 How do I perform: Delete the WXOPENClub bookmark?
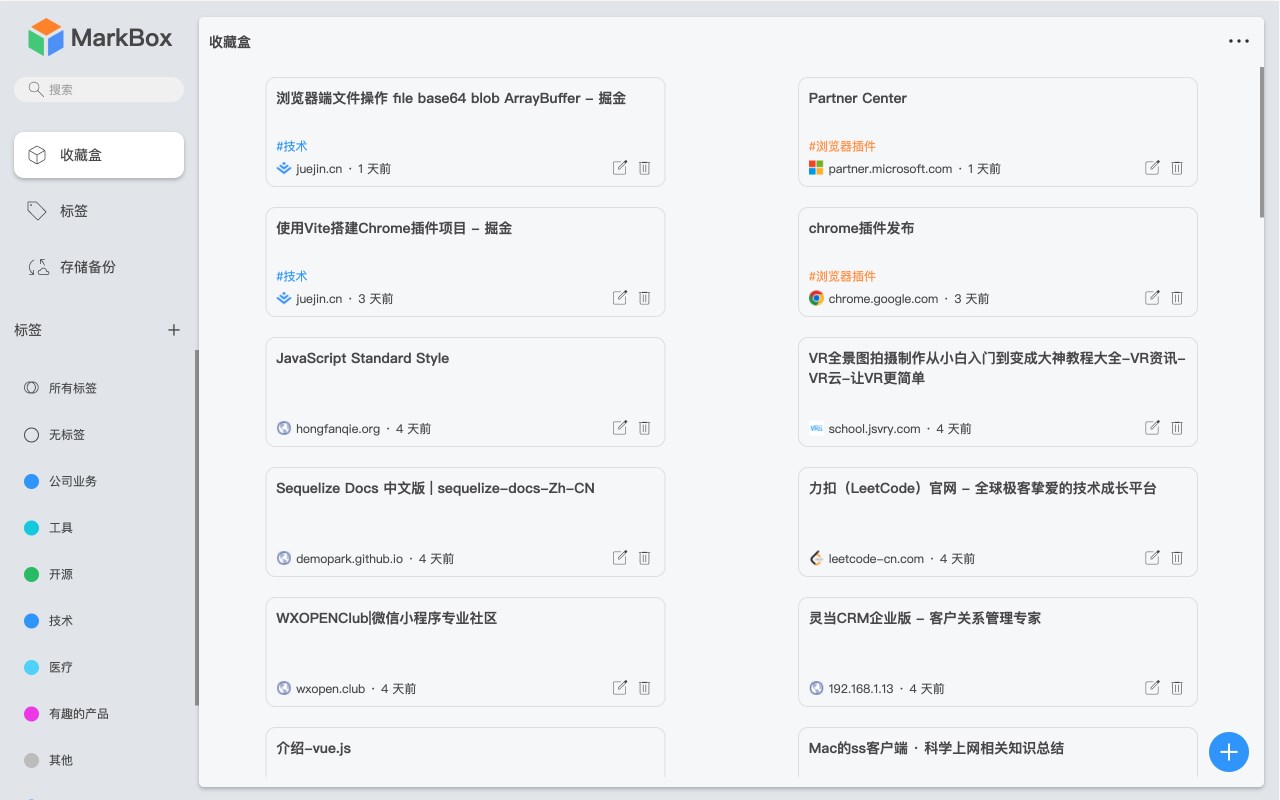644,688
